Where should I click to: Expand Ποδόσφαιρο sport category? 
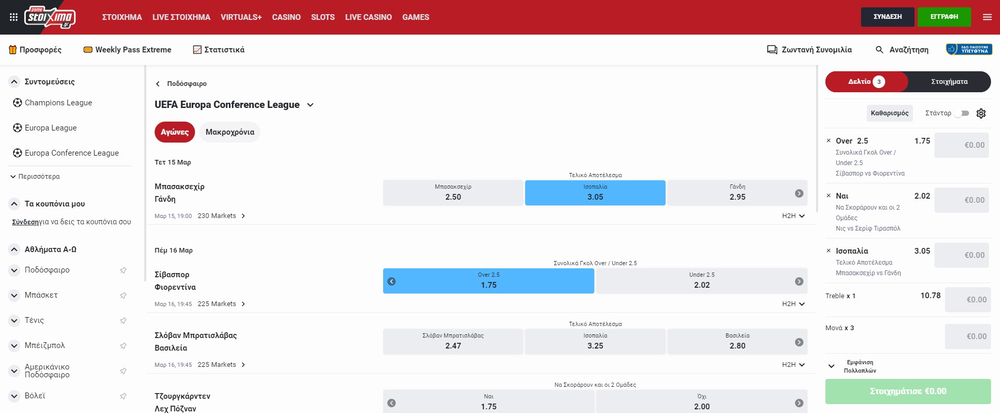(x=14, y=270)
